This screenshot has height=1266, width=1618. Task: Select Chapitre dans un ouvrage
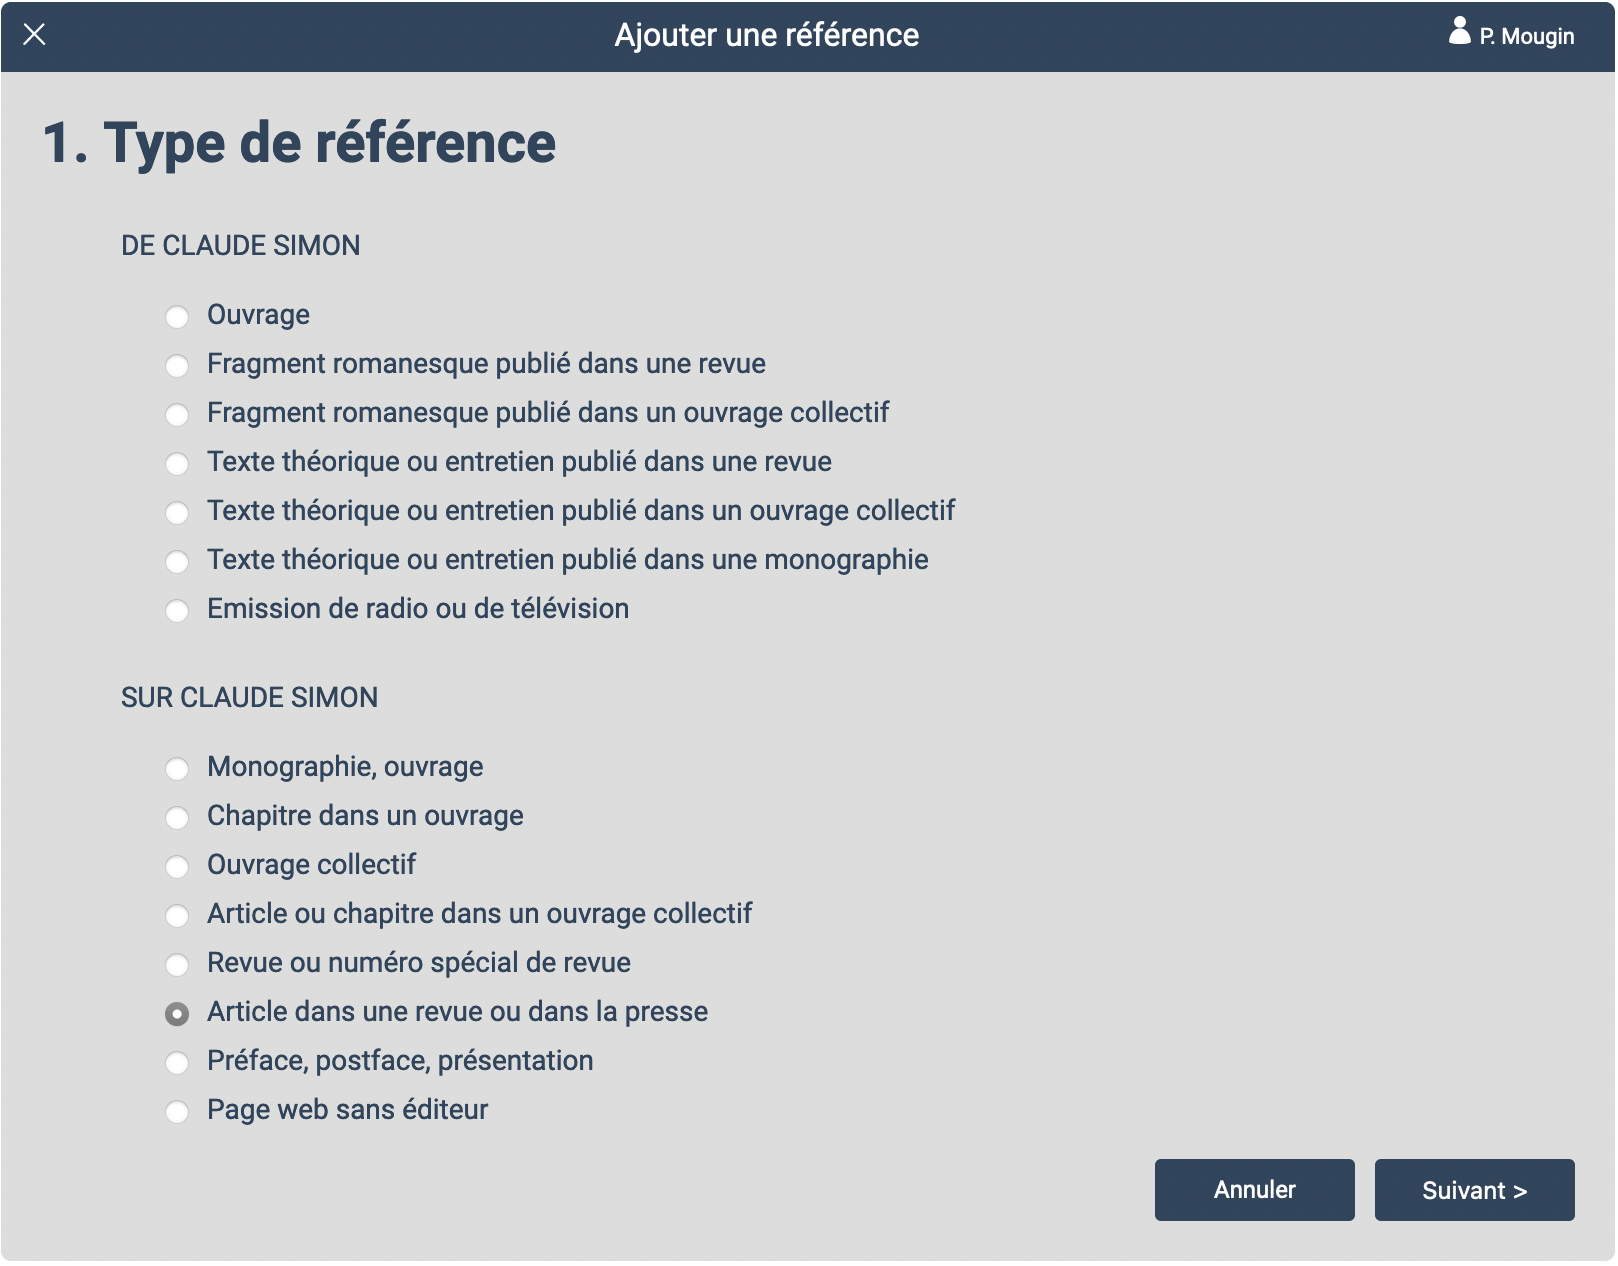(x=177, y=818)
